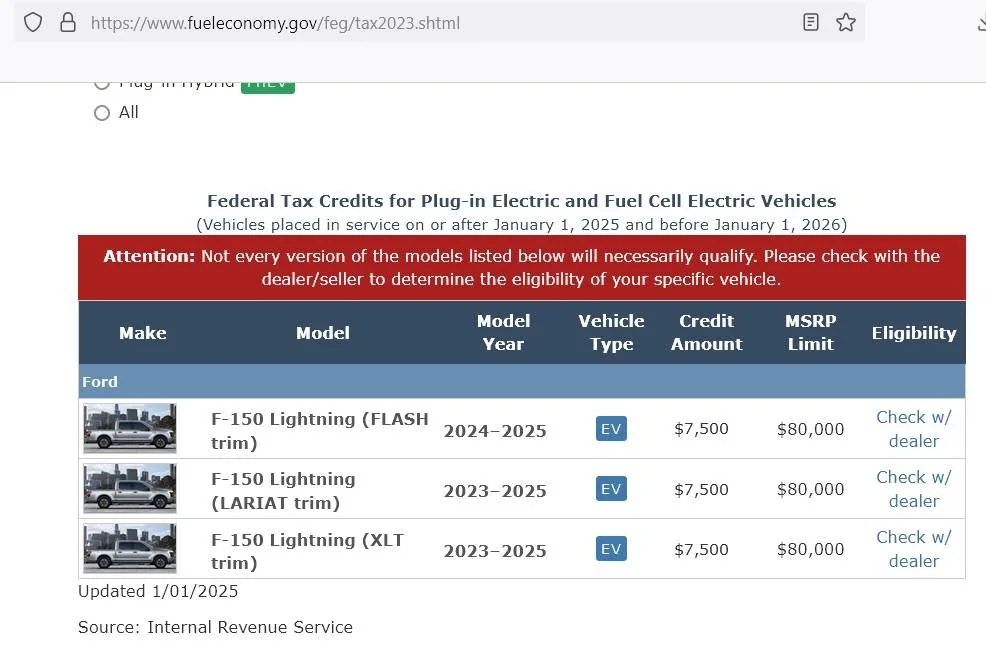986x652 pixels.
Task: Click the green PHEV badge
Action: [x=267, y=82]
